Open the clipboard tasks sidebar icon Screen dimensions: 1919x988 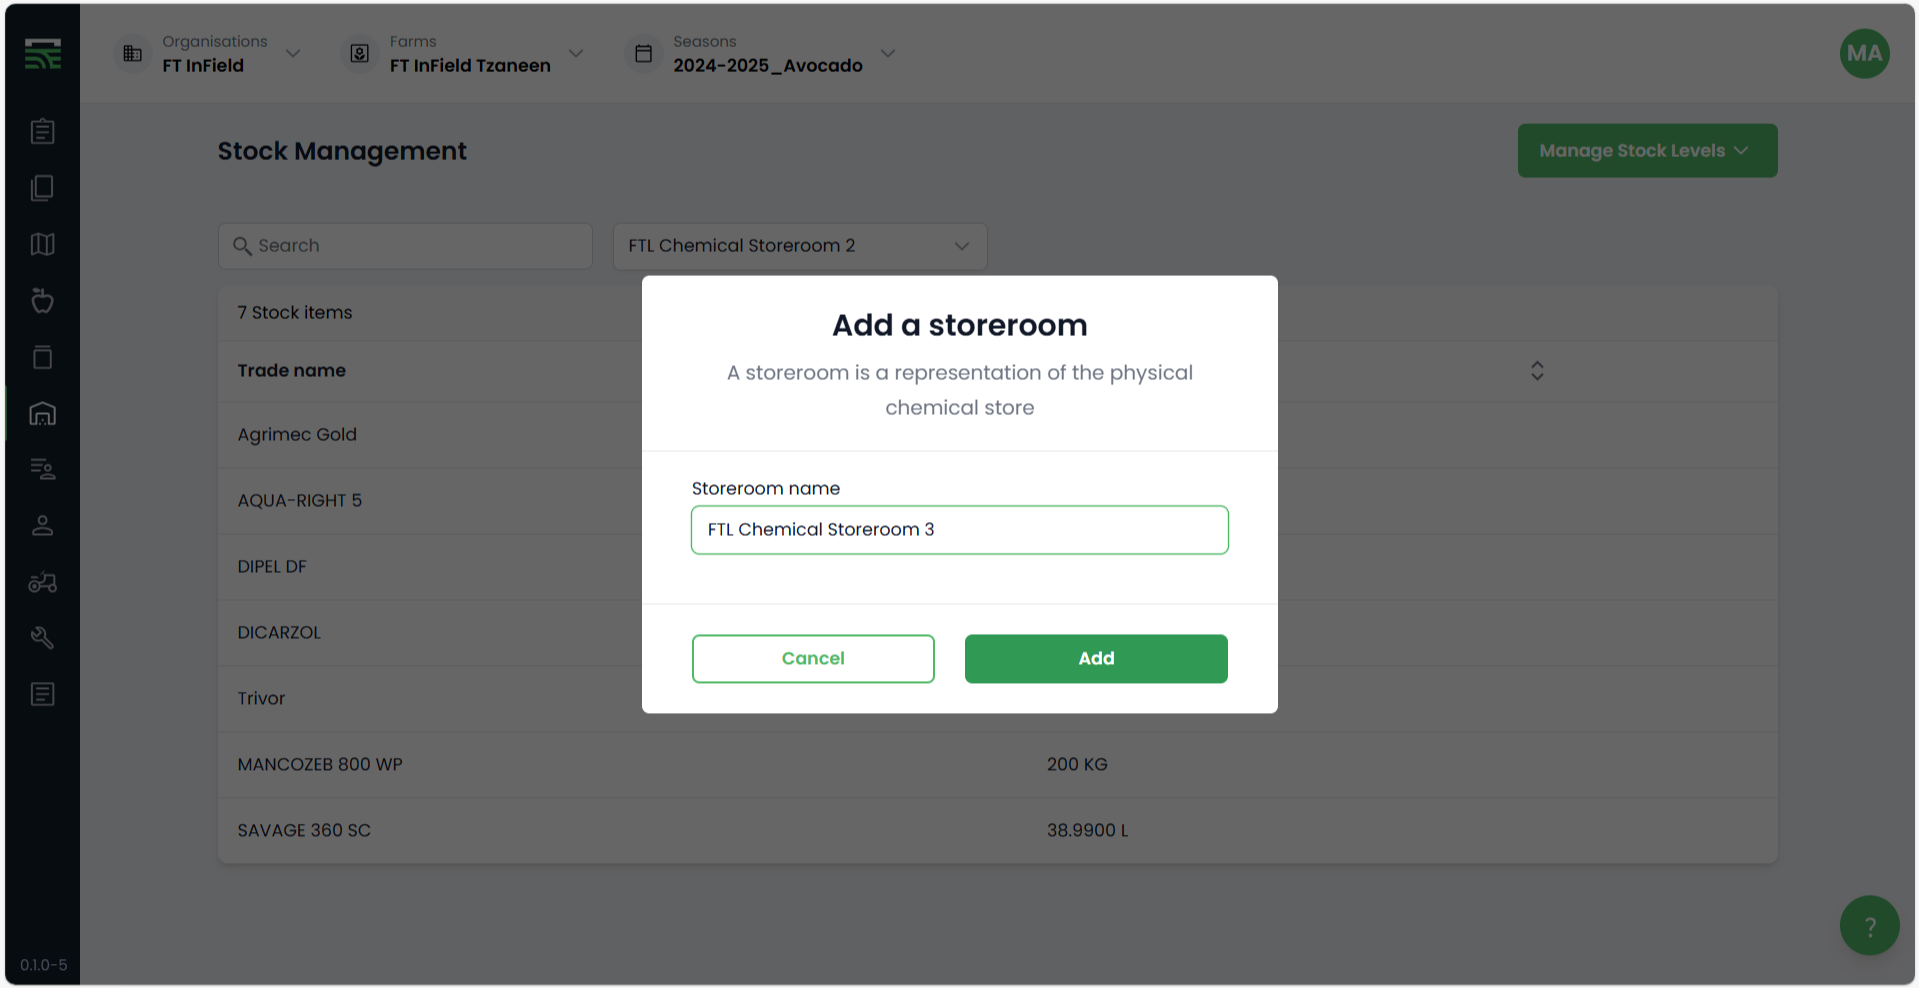point(42,132)
